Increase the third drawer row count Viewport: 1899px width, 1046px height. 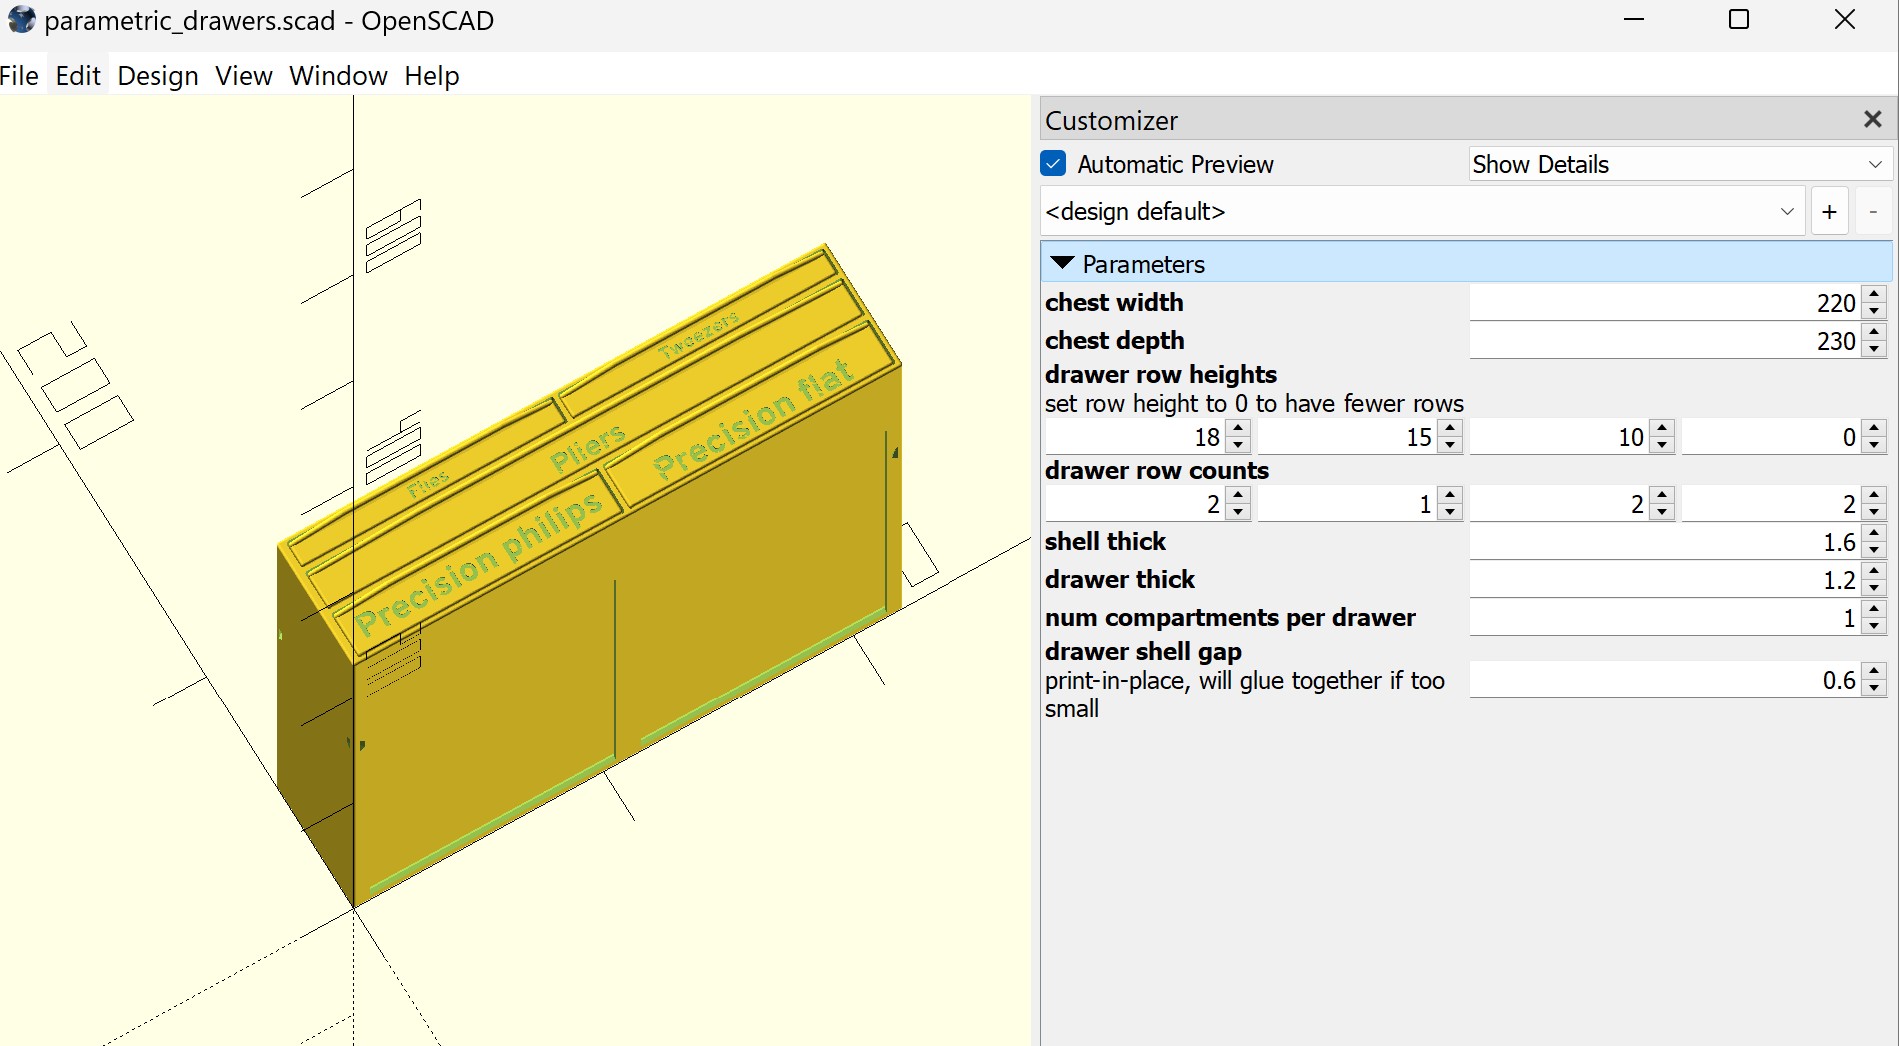pos(1662,495)
